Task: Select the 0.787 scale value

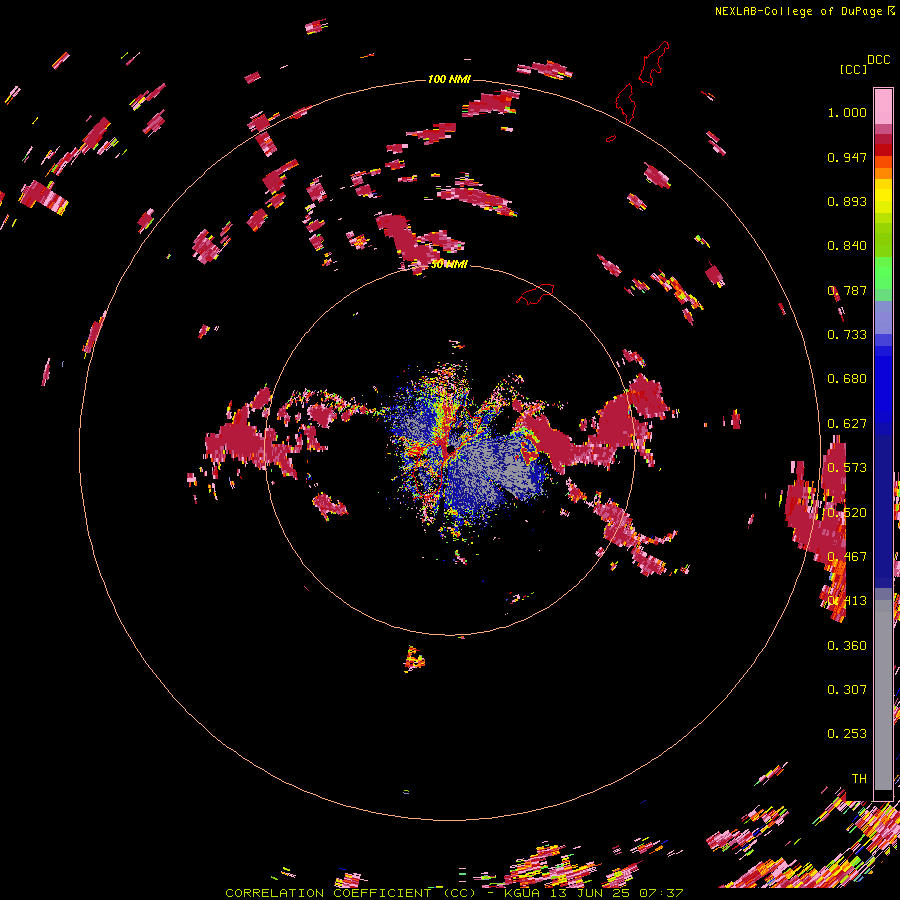Action: [x=847, y=290]
